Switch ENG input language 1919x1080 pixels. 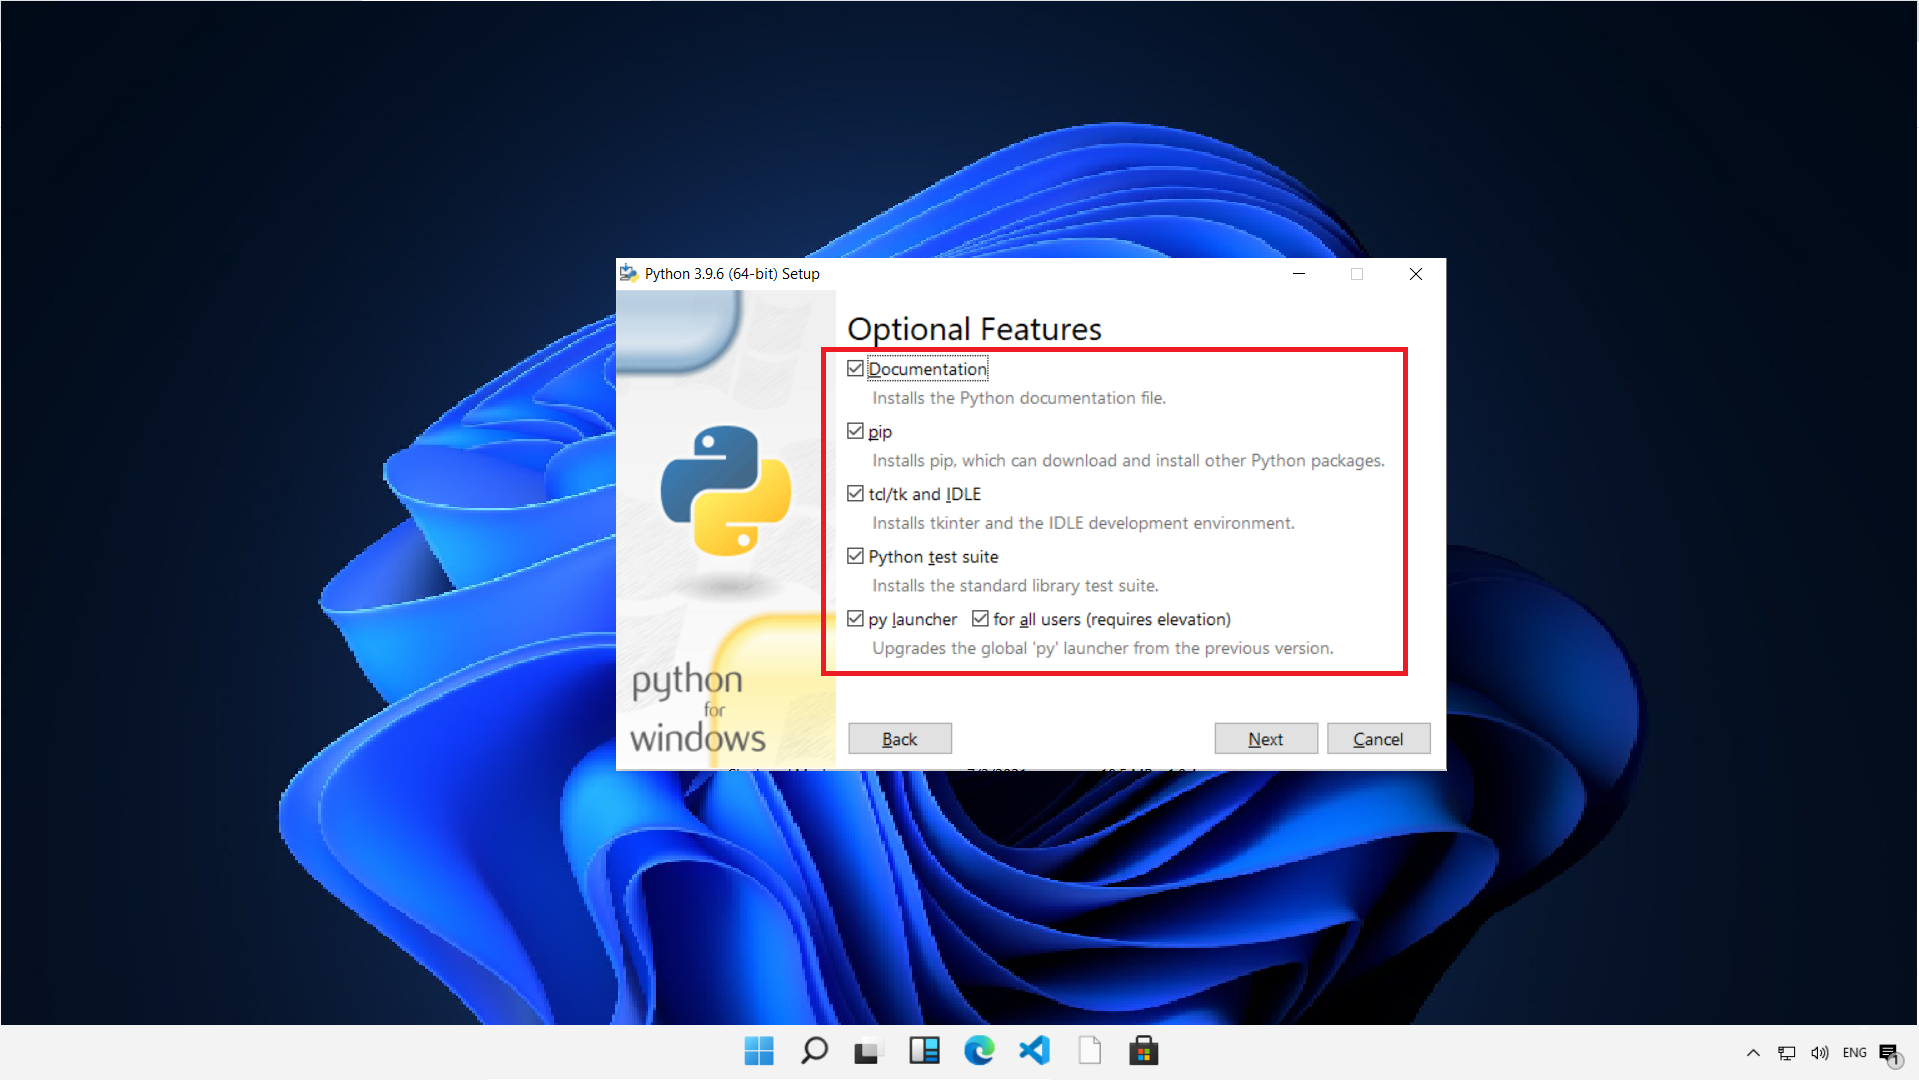point(1855,1053)
